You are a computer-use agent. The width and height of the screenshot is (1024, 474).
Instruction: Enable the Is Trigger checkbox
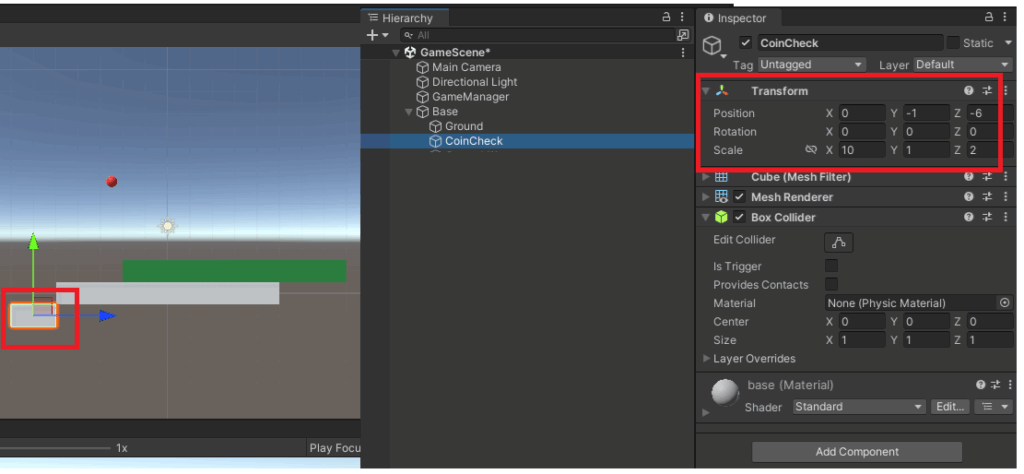coord(831,266)
